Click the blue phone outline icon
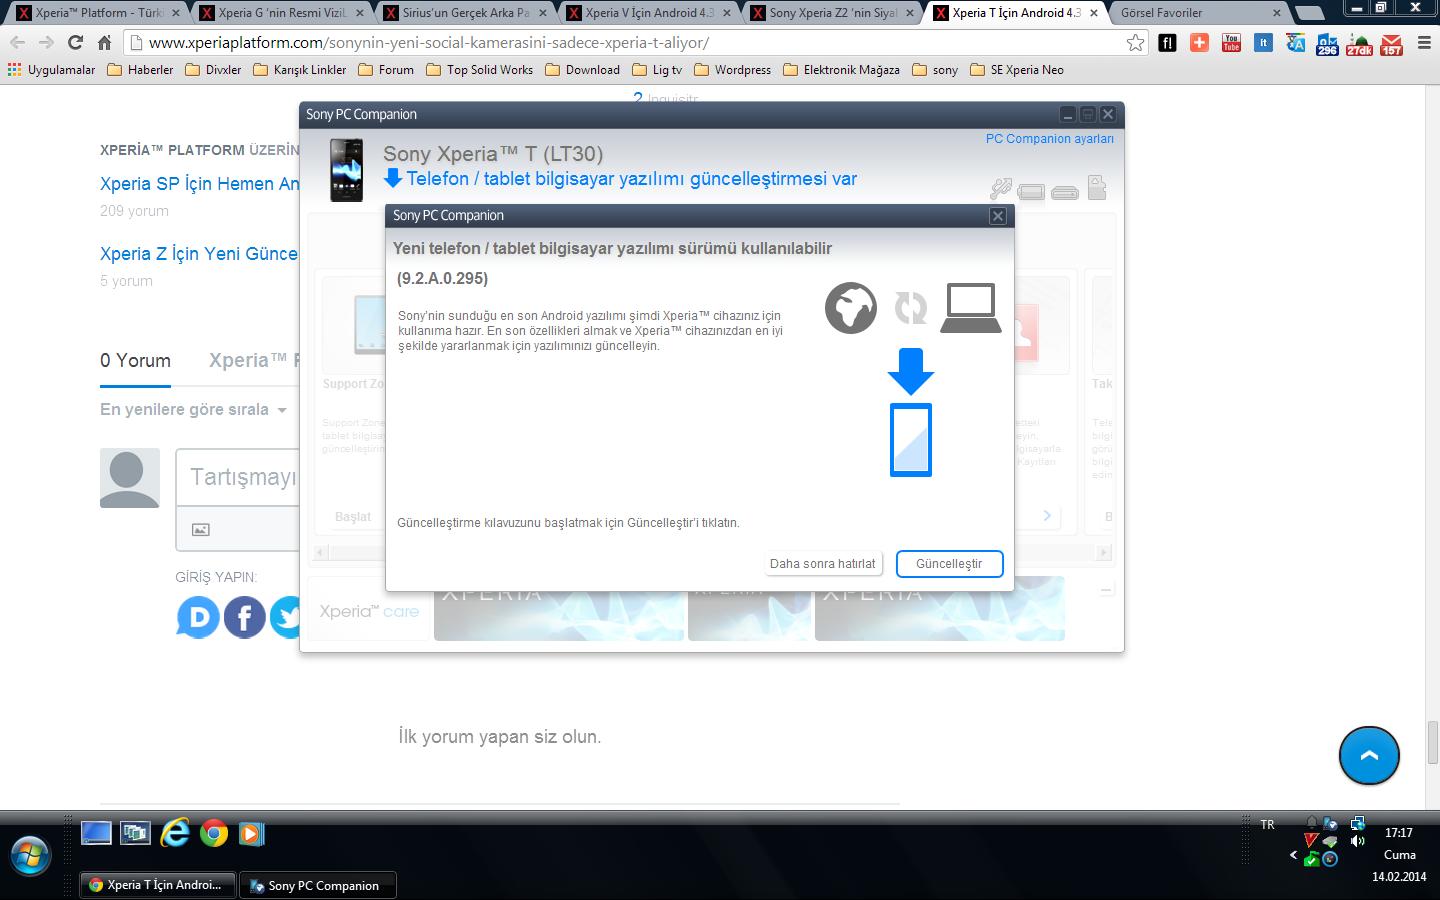The height and width of the screenshot is (900, 1440). pos(911,440)
